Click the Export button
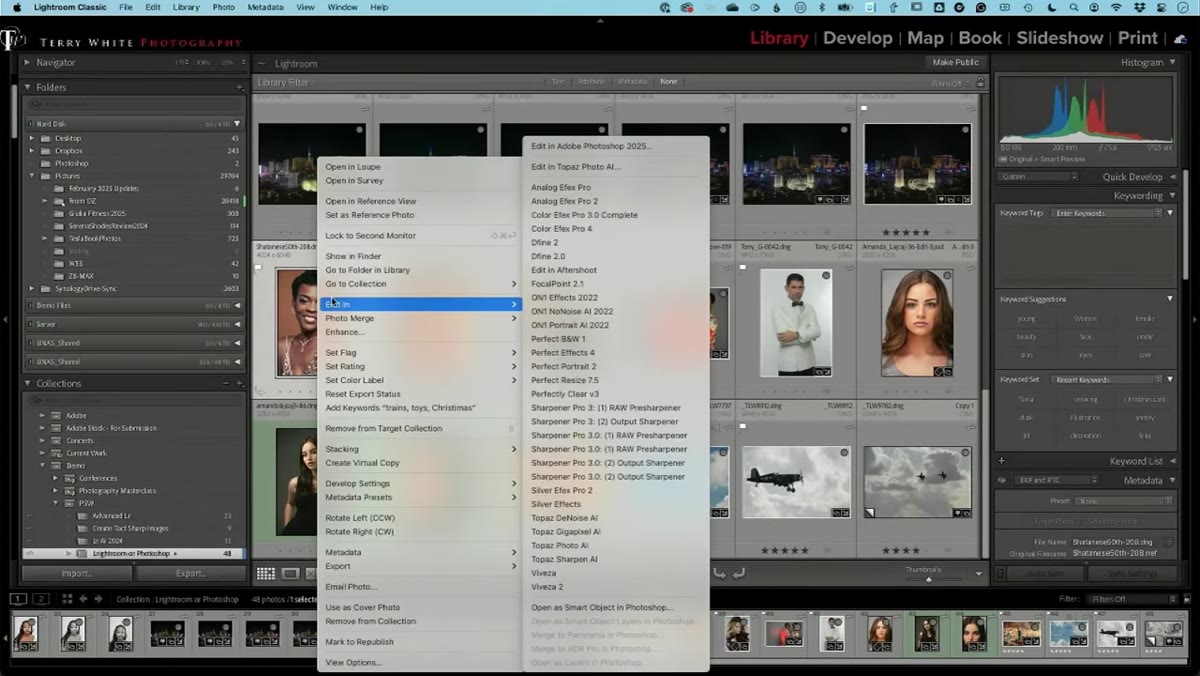The height and width of the screenshot is (676, 1200). 190,573
